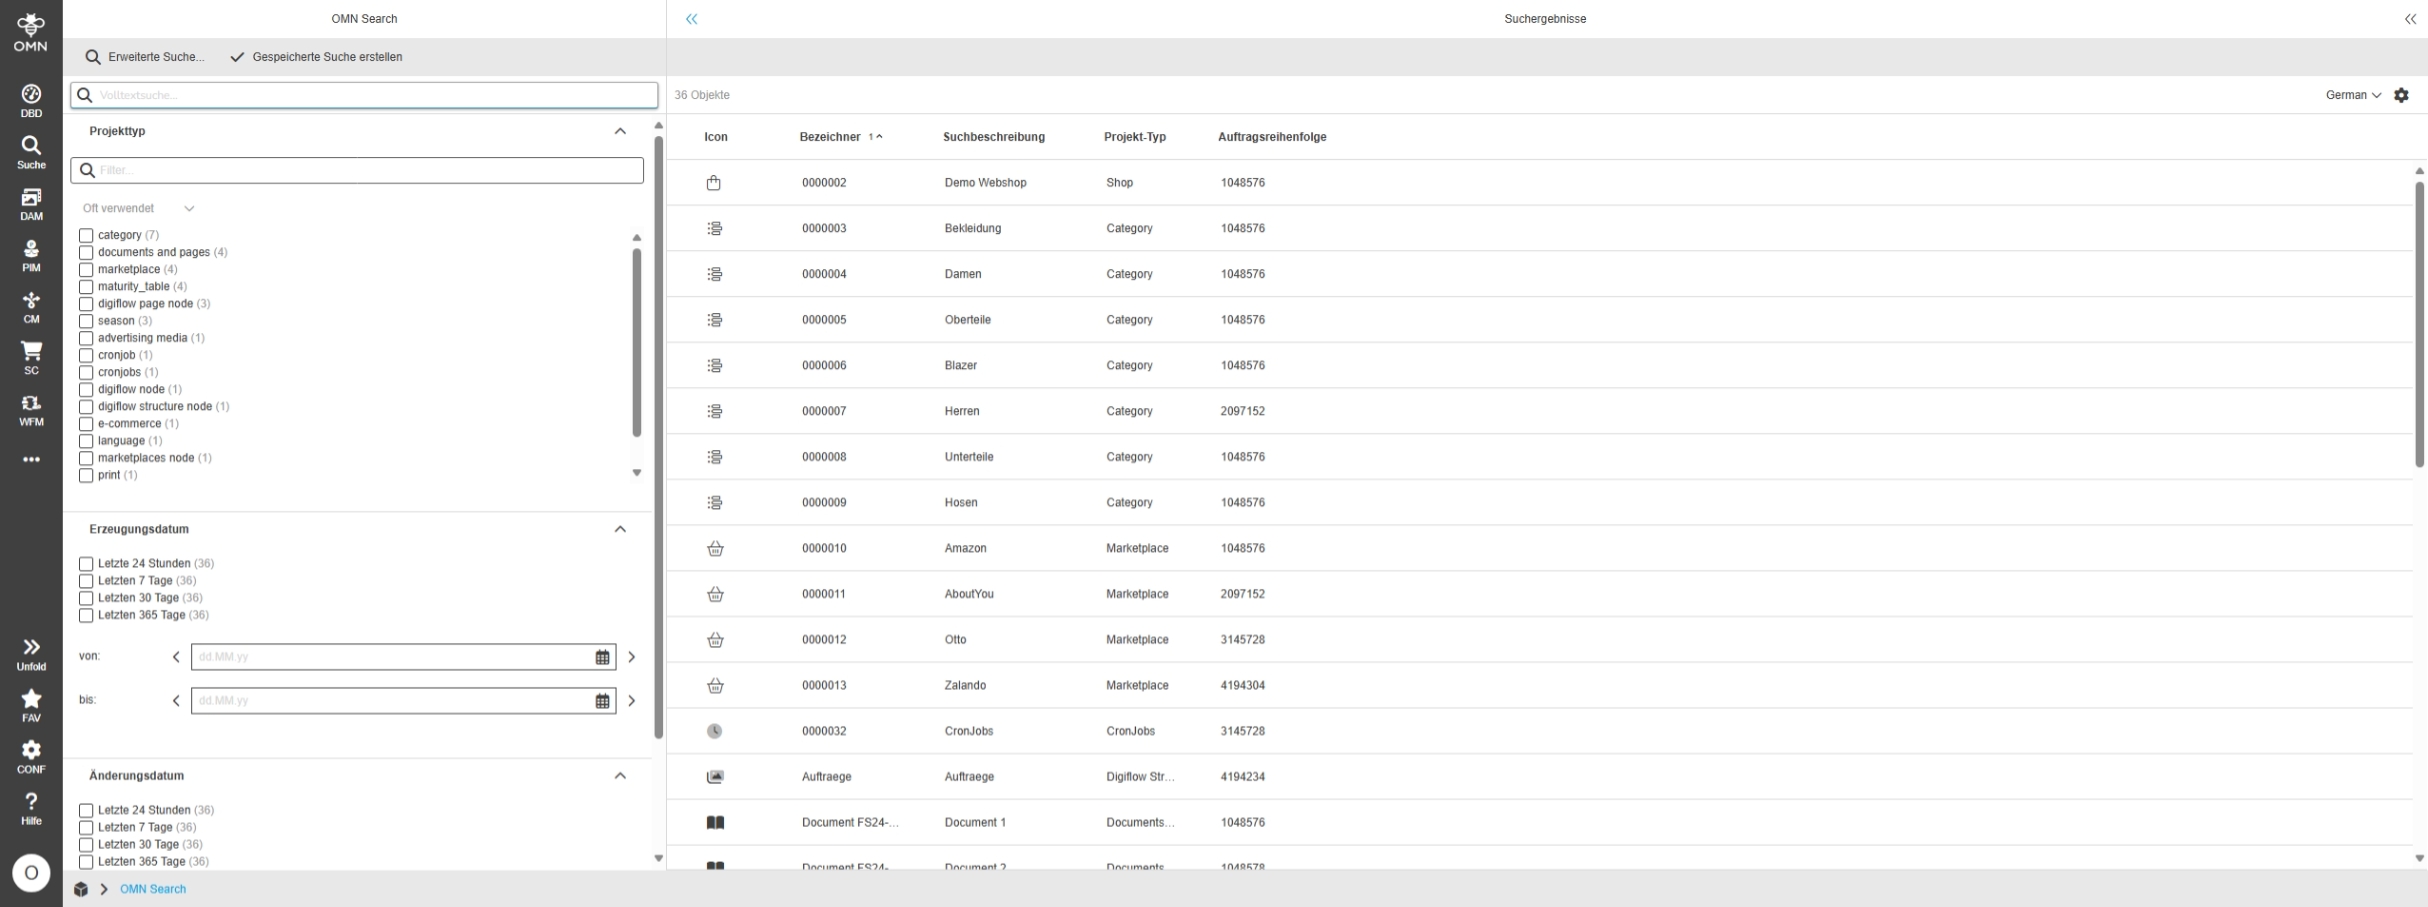Focus the Projekttyp Filter input
Image resolution: width=2428 pixels, height=907 pixels.
357,170
